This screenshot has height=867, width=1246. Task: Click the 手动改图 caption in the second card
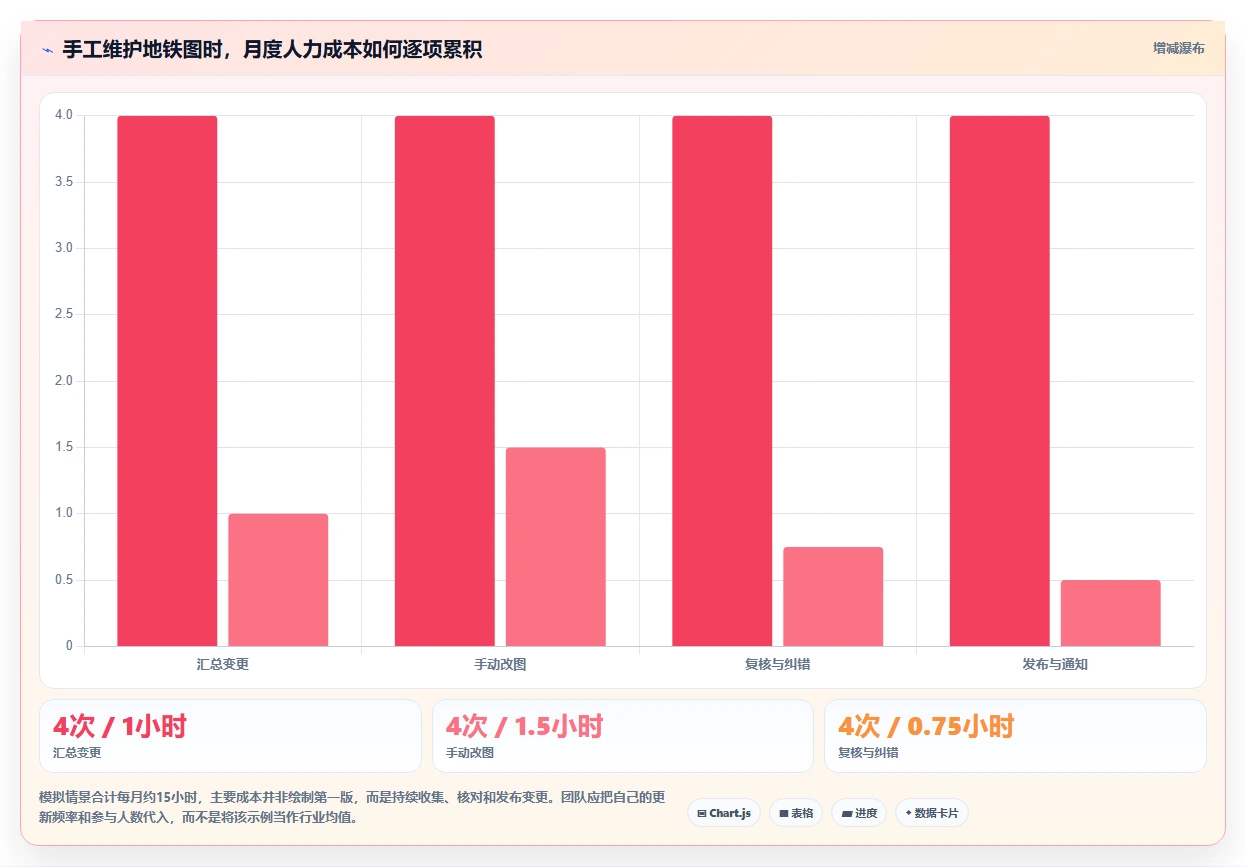[470, 753]
